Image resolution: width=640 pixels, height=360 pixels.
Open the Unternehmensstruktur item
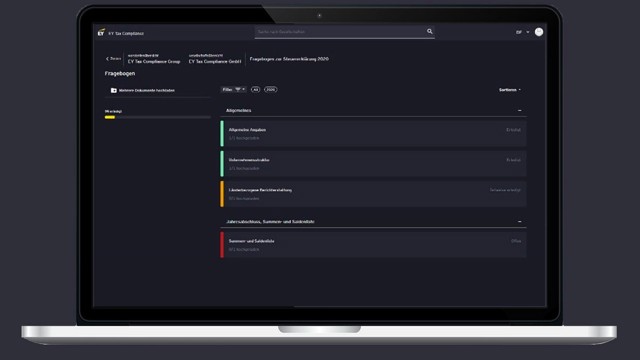[373, 164]
